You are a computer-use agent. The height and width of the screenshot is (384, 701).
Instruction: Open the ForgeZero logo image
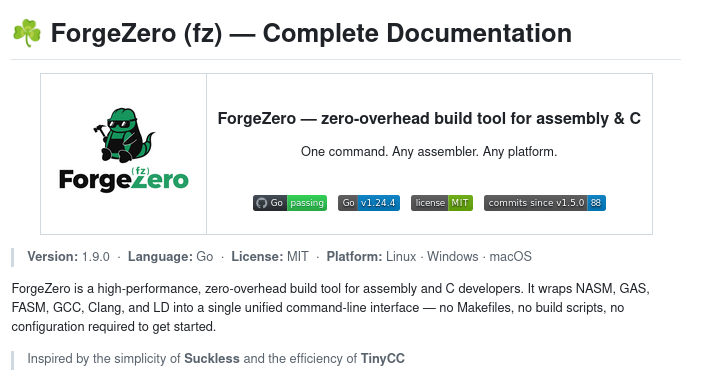(x=124, y=150)
